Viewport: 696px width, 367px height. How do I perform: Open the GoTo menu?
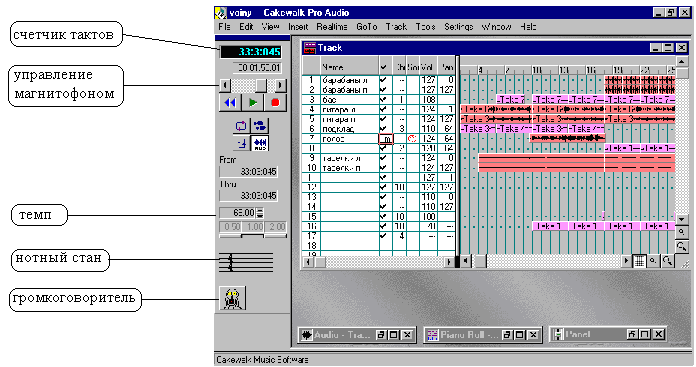click(367, 27)
